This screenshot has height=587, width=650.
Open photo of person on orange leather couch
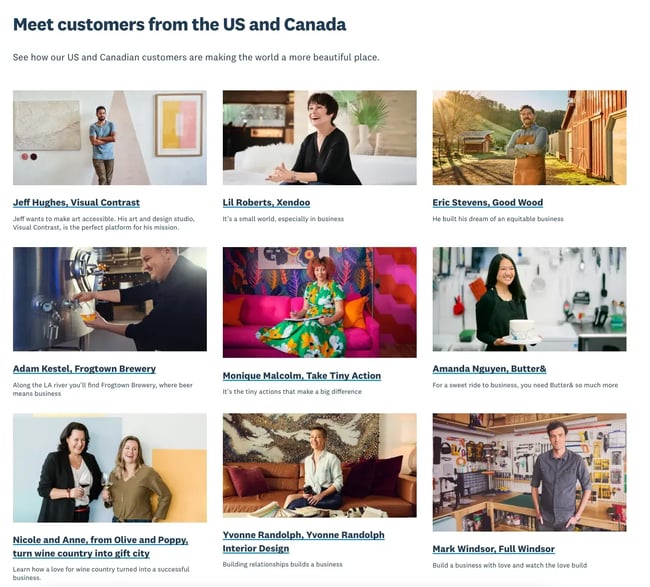(x=319, y=465)
